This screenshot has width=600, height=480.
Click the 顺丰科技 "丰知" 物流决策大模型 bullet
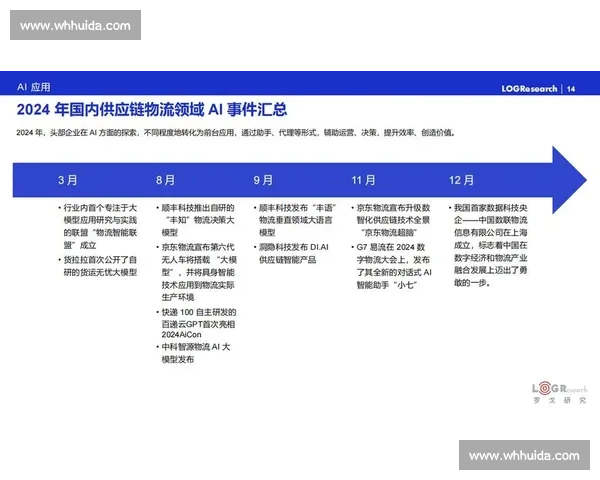pos(195,220)
